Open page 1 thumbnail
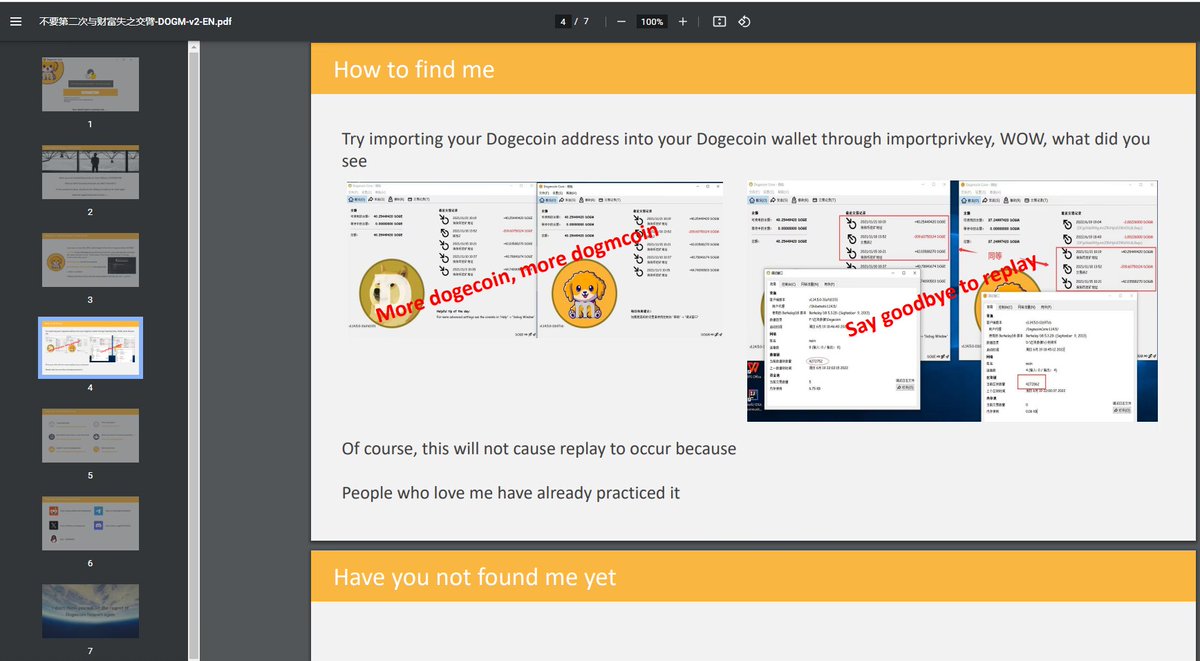 (x=90, y=84)
